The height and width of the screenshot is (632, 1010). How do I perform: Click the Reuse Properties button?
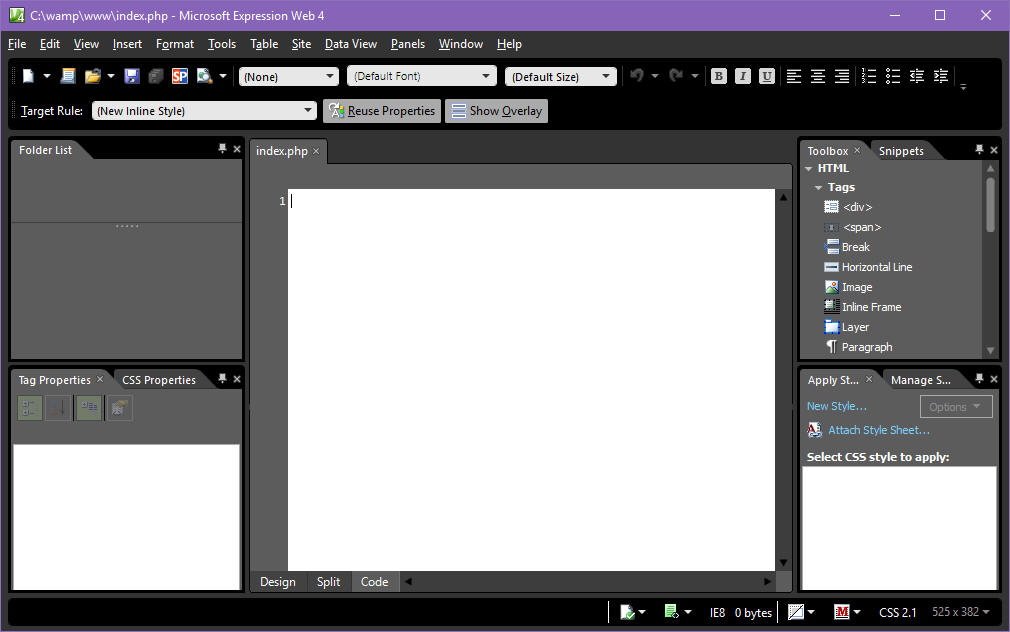click(382, 111)
